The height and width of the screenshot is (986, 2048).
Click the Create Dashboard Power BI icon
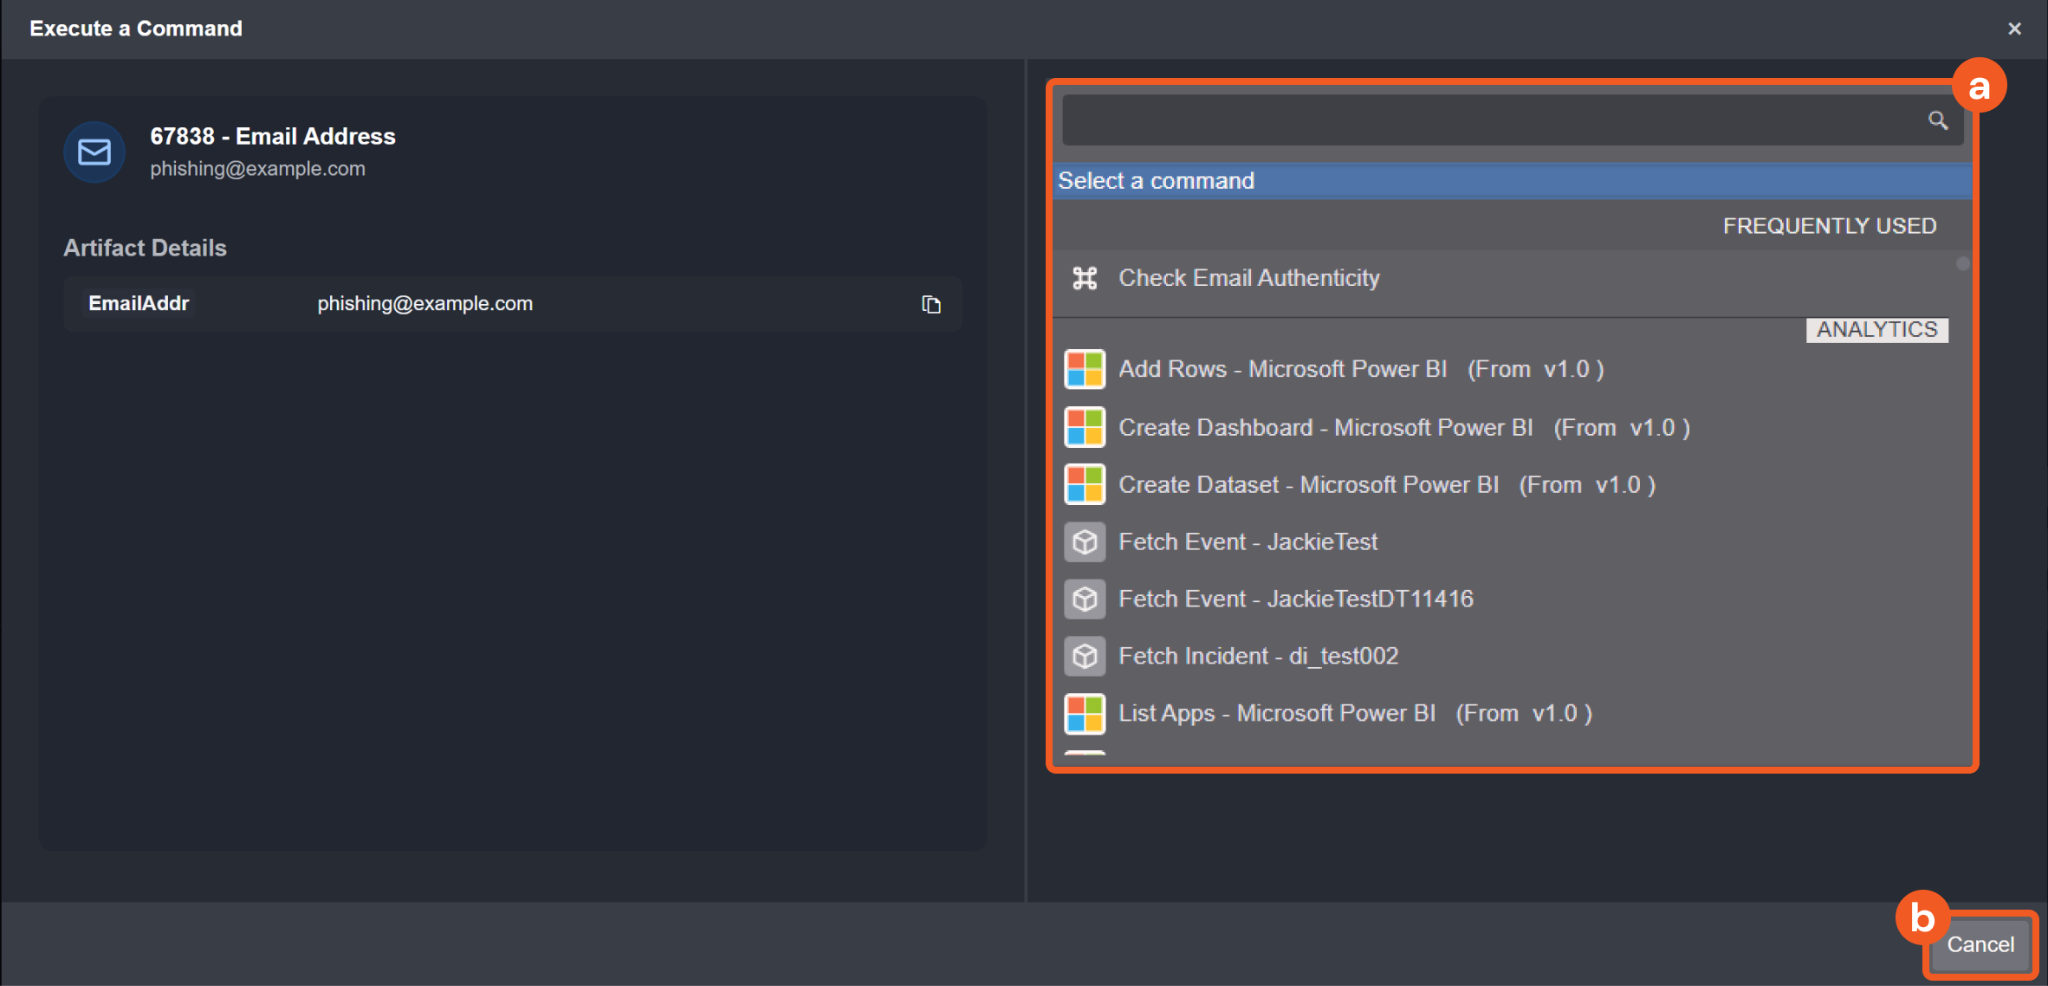pyautogui.click(x=1085, y=427)
